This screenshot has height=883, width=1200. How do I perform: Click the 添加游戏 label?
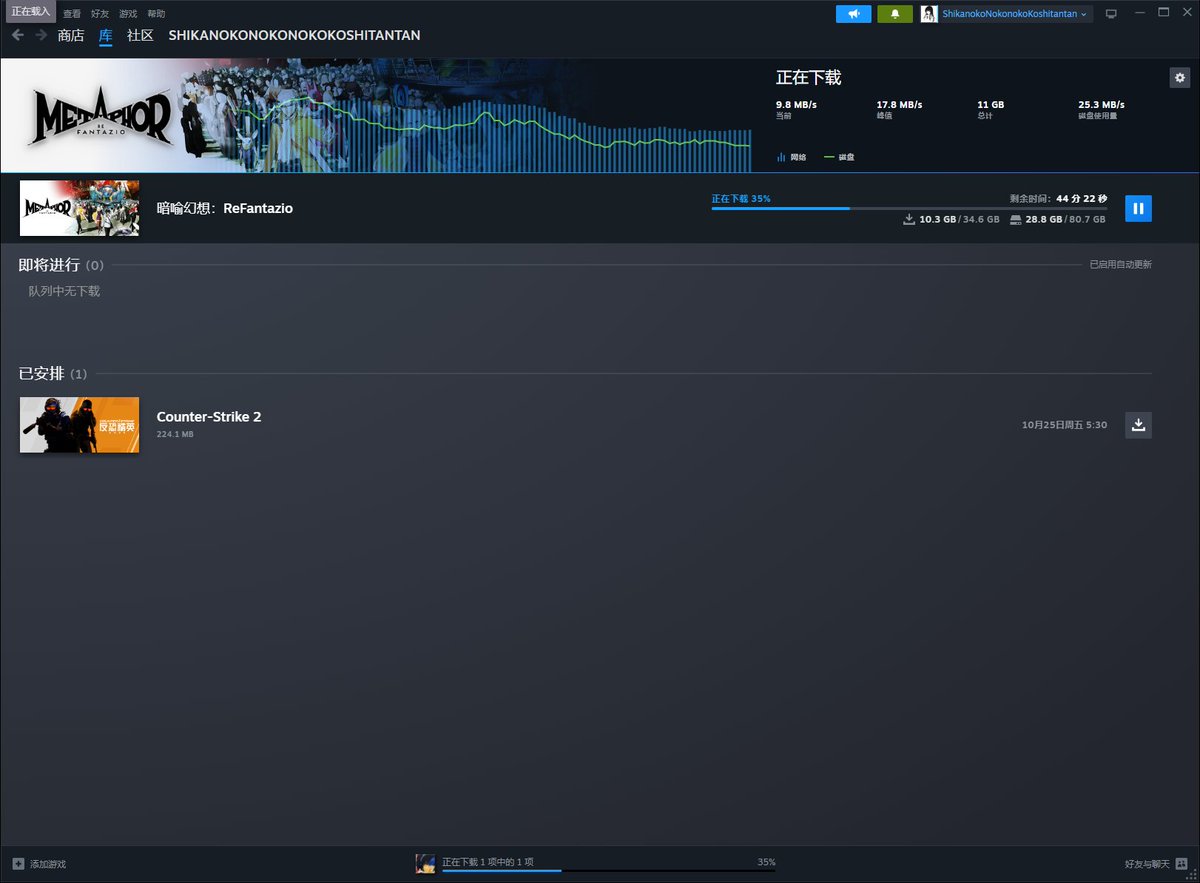click(x=48, y=864)
